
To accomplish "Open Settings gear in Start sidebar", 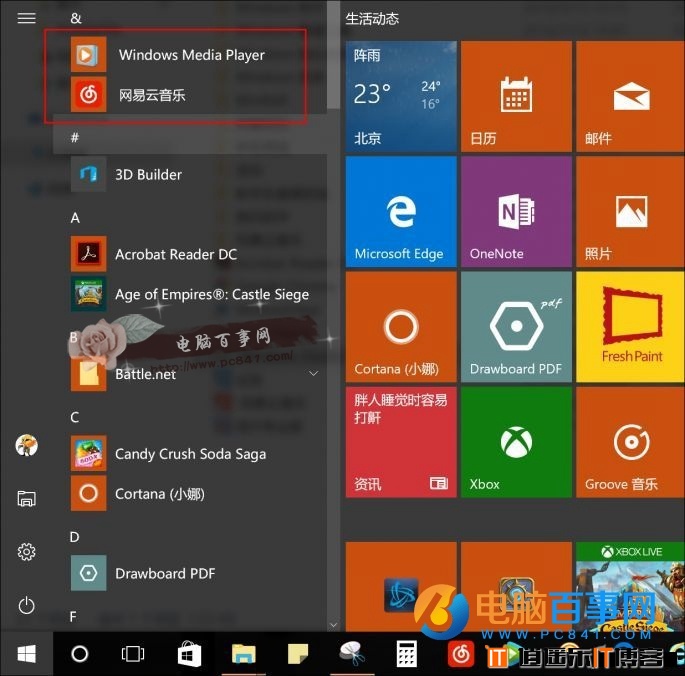I will click(26, 552).
